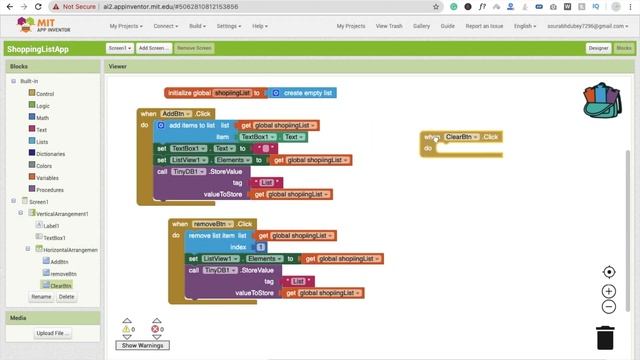This screenshot has width=640, height=360.
Task: Collapse the Built-in tree node
Action: click(x=13, y=81)
